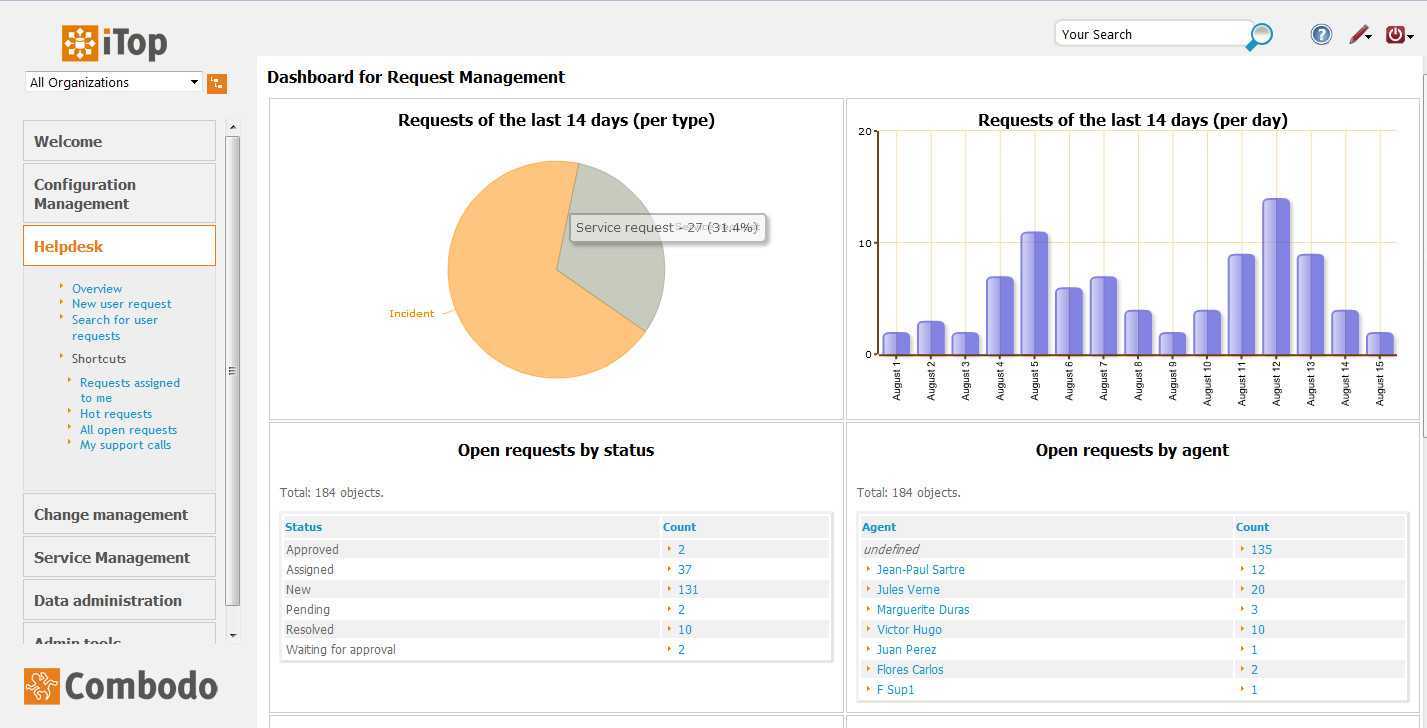Click the magnifier search icon
1427x728 pixels.
tap(1260, 37)
